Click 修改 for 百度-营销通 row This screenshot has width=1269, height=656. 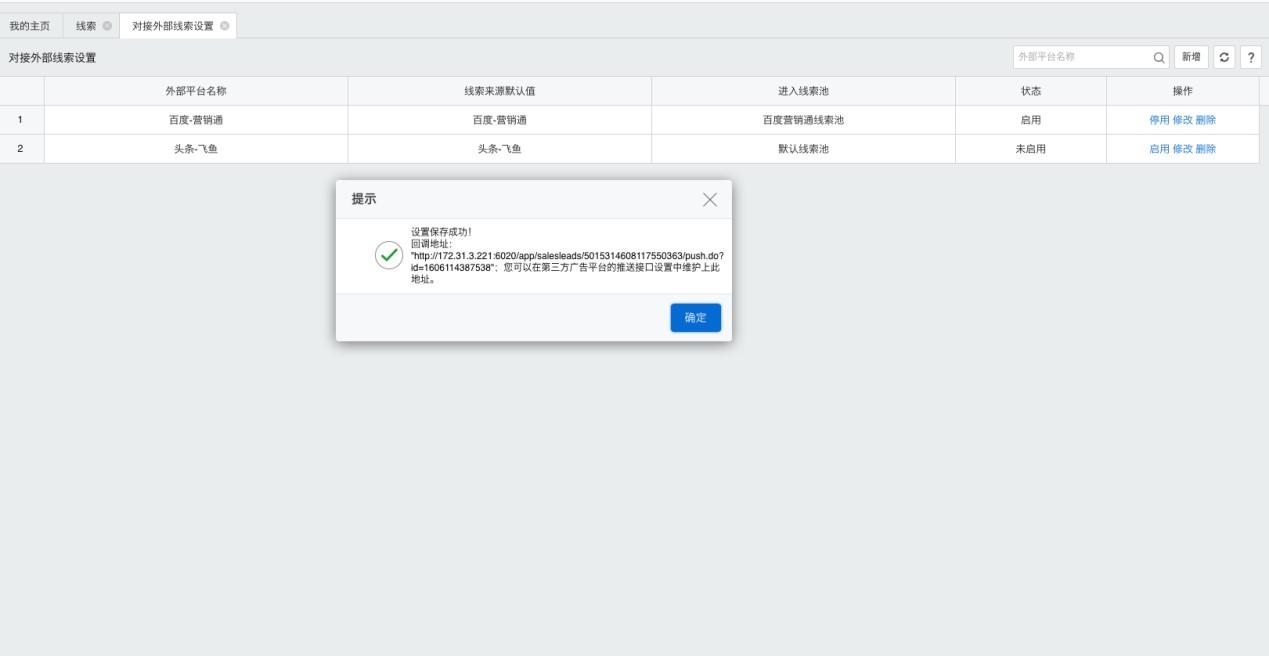tap(1182, 120)
